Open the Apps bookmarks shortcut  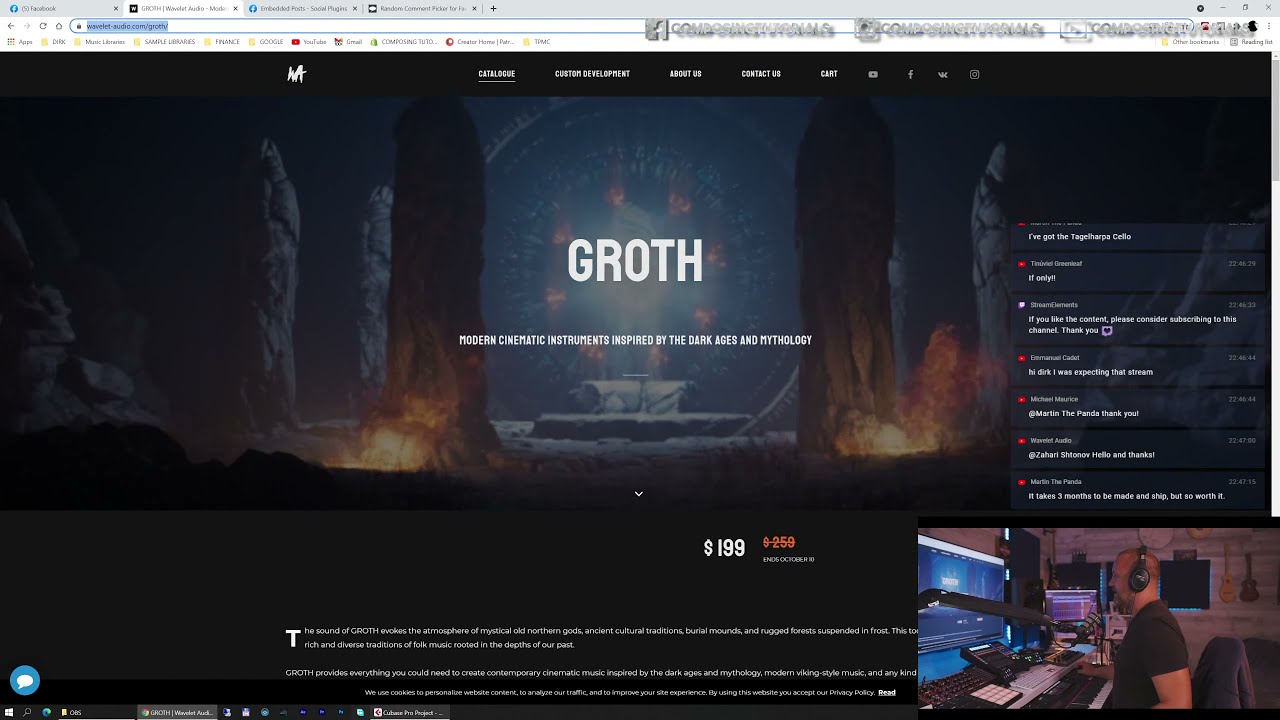(20, 42)
